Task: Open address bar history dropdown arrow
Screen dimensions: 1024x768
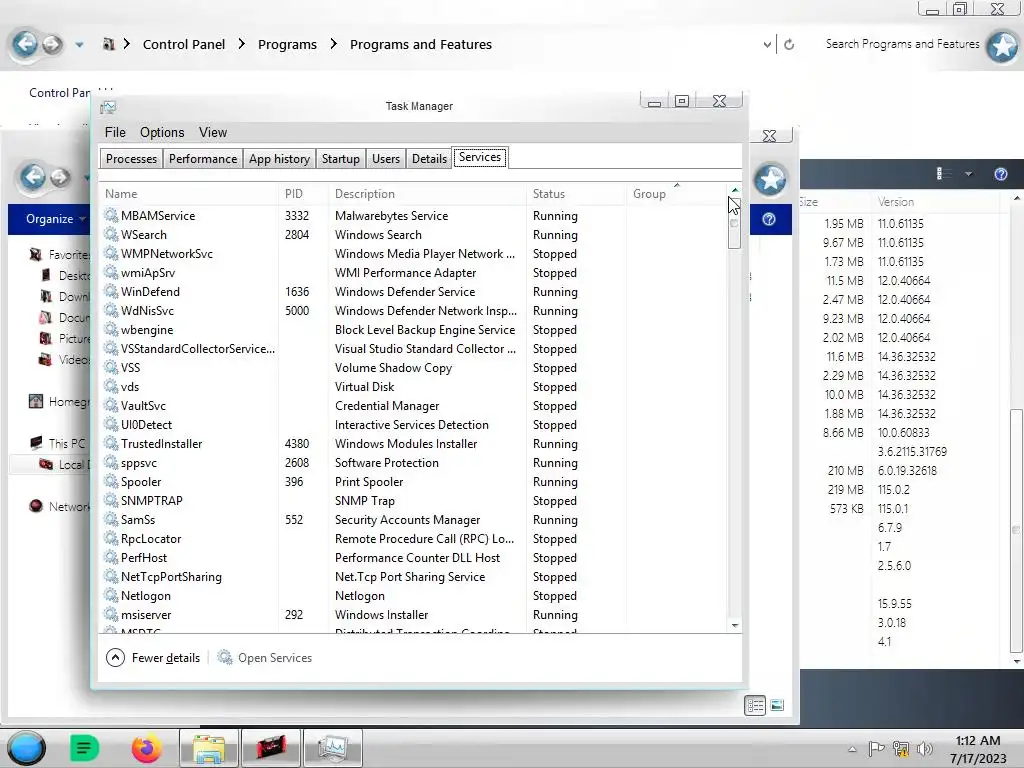Action: pos(767,44)
